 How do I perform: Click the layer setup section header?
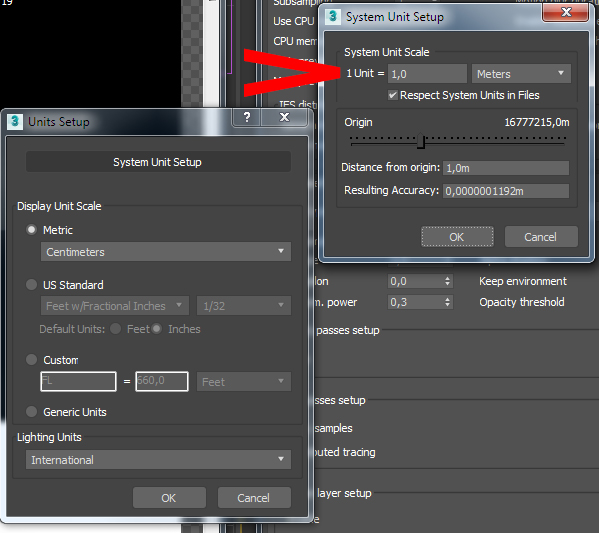click(x=344, y=493)
